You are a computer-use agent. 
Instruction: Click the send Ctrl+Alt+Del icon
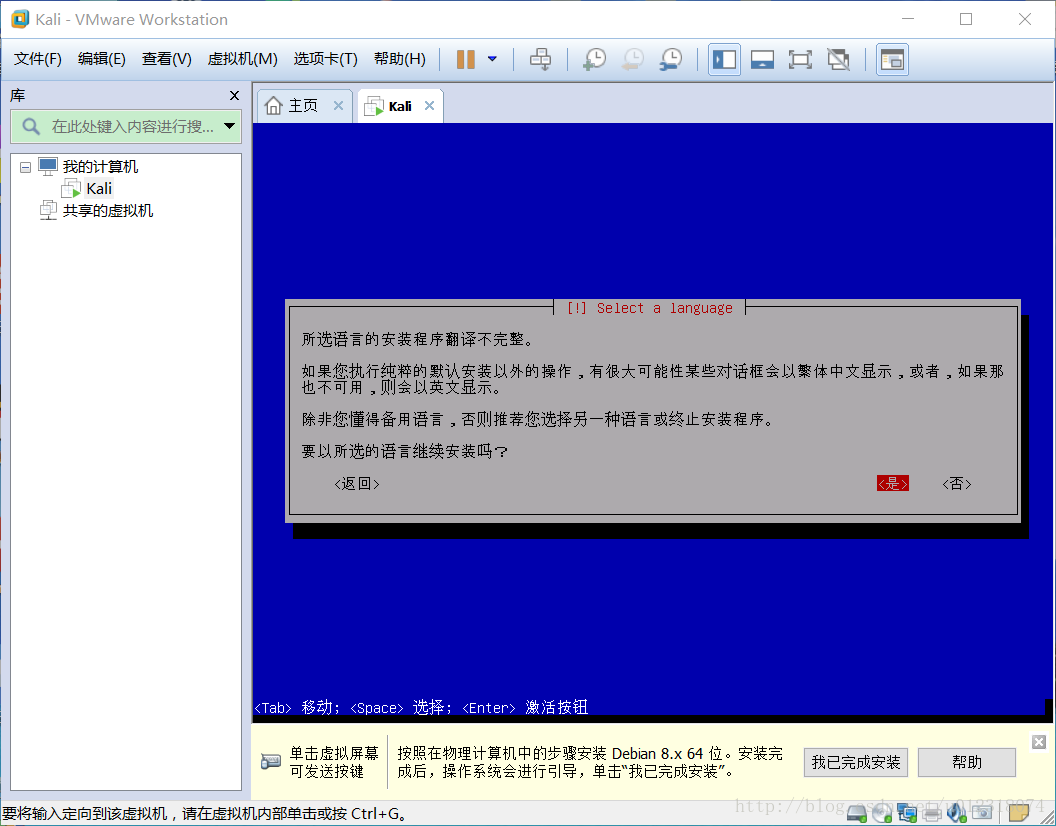coord(540,59)
